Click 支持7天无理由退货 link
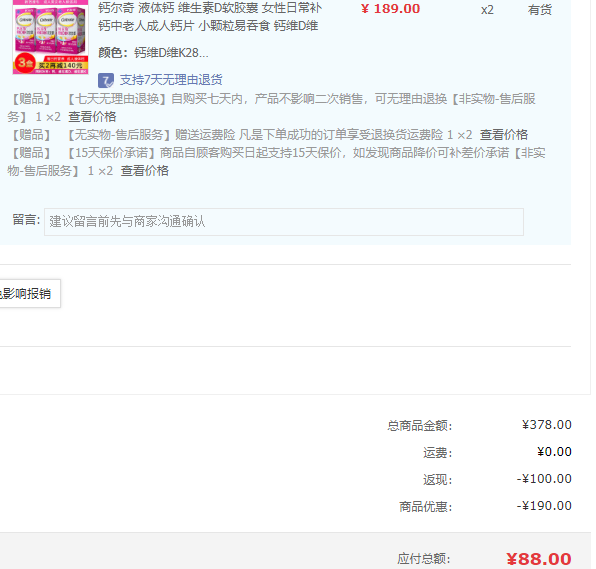The height and width of the screenshot is (569, 596). pyautogui.click(x=171, y=80)
